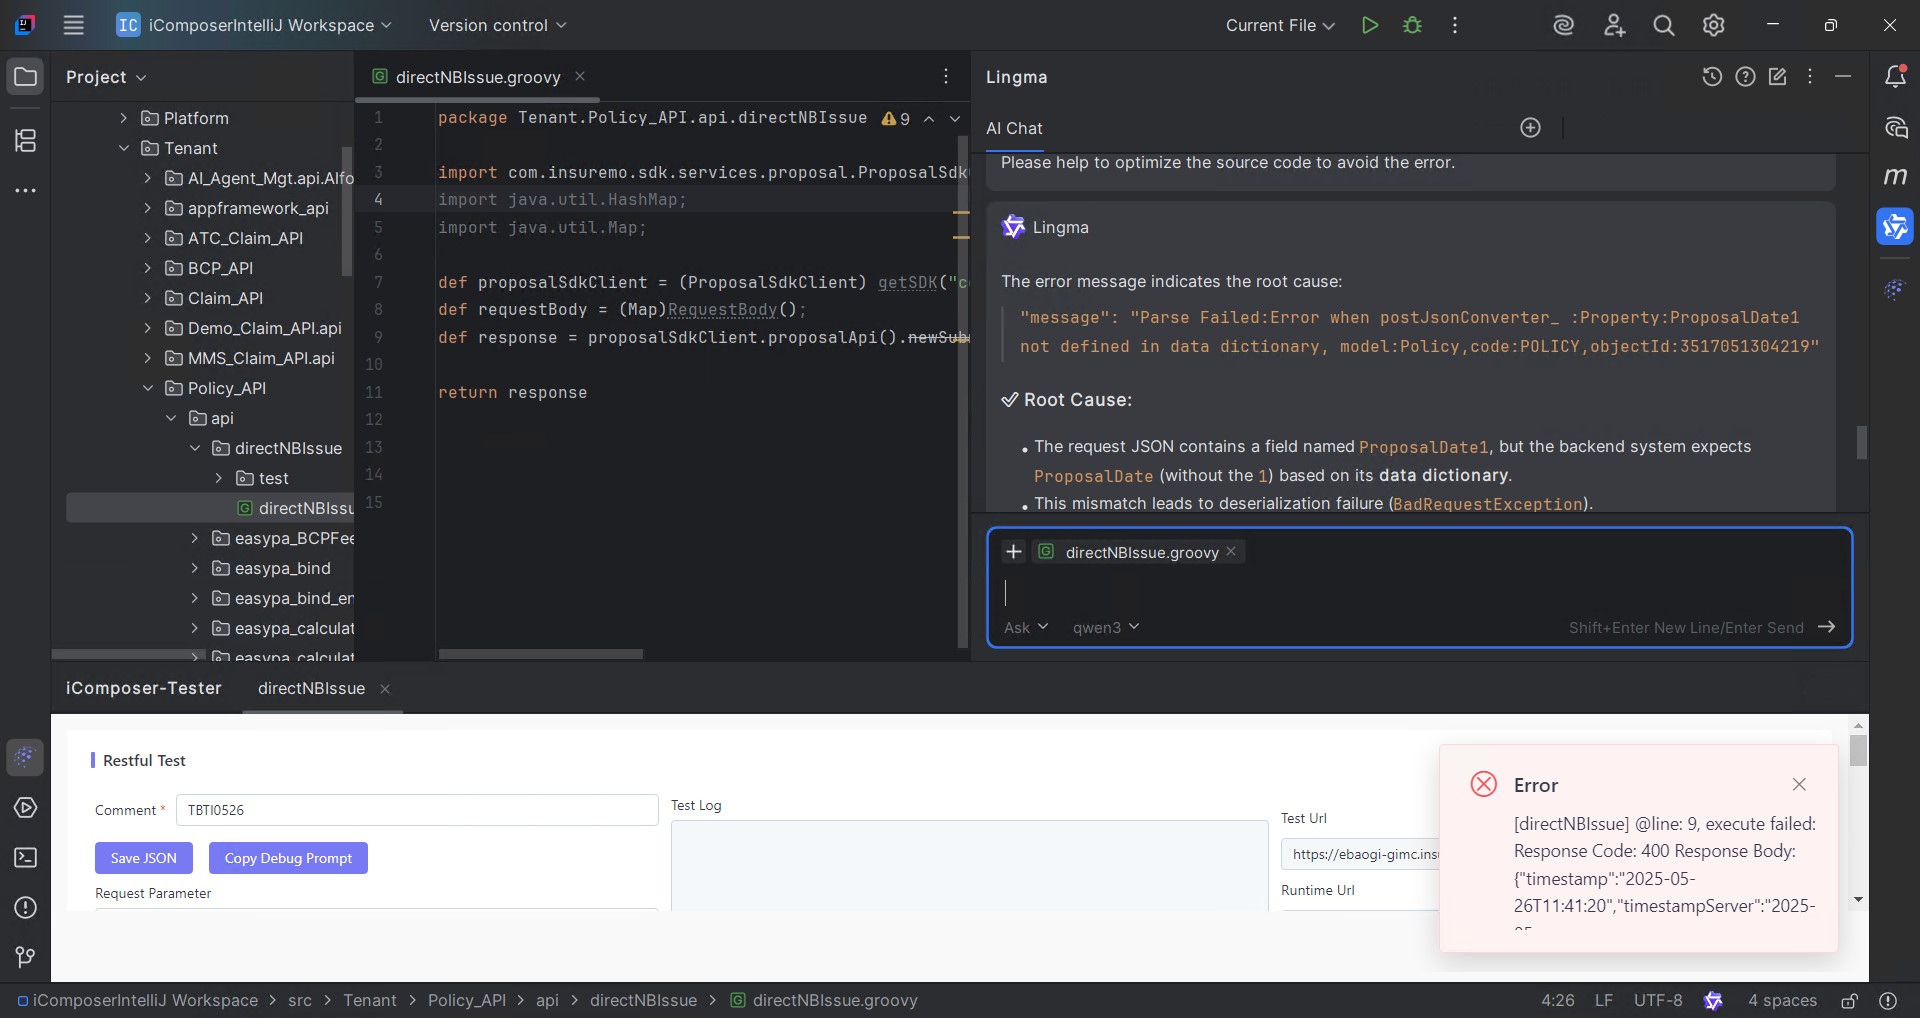Open Lingma chat history clock icon
The image size is (1920, 1018).
pos(1712,77)
